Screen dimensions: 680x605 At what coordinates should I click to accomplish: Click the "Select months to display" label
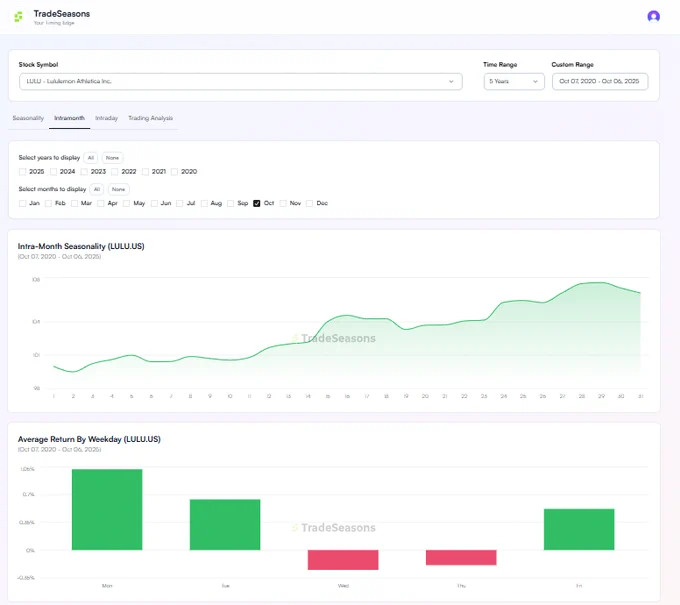tap(52, 190)
